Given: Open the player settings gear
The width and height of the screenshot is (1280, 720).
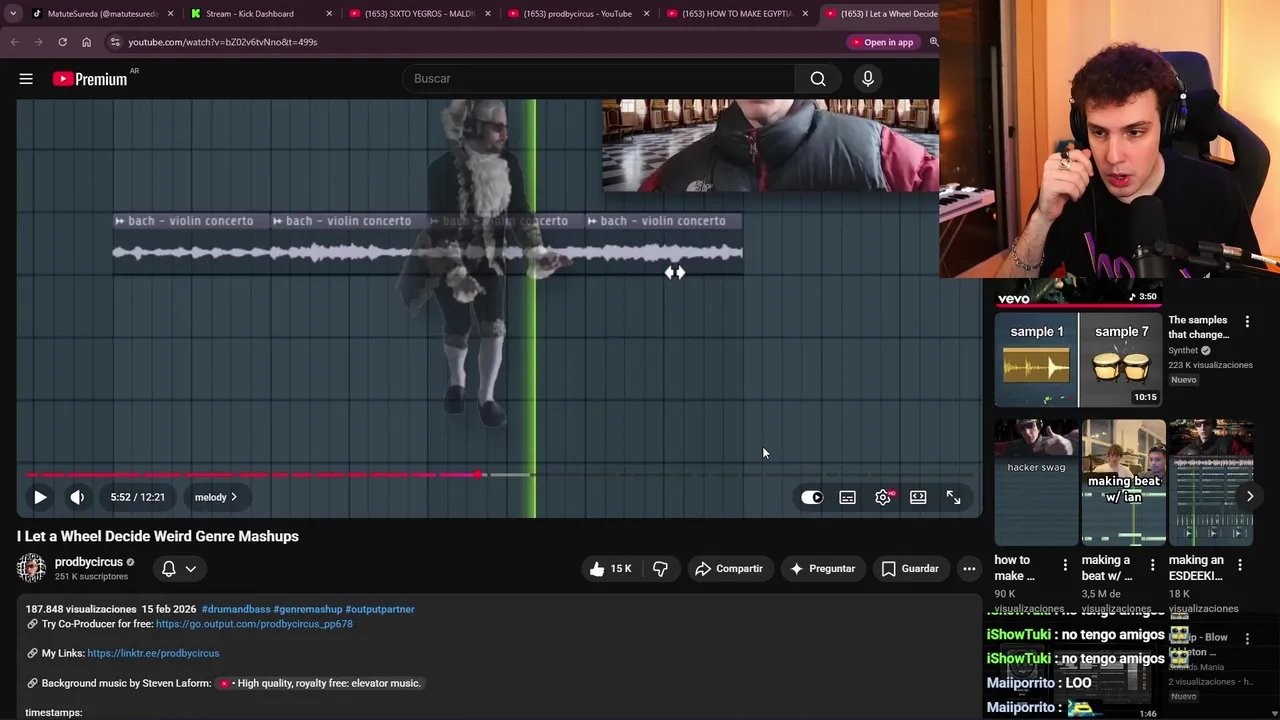Looking at the screenshot, I should (883, 497).
